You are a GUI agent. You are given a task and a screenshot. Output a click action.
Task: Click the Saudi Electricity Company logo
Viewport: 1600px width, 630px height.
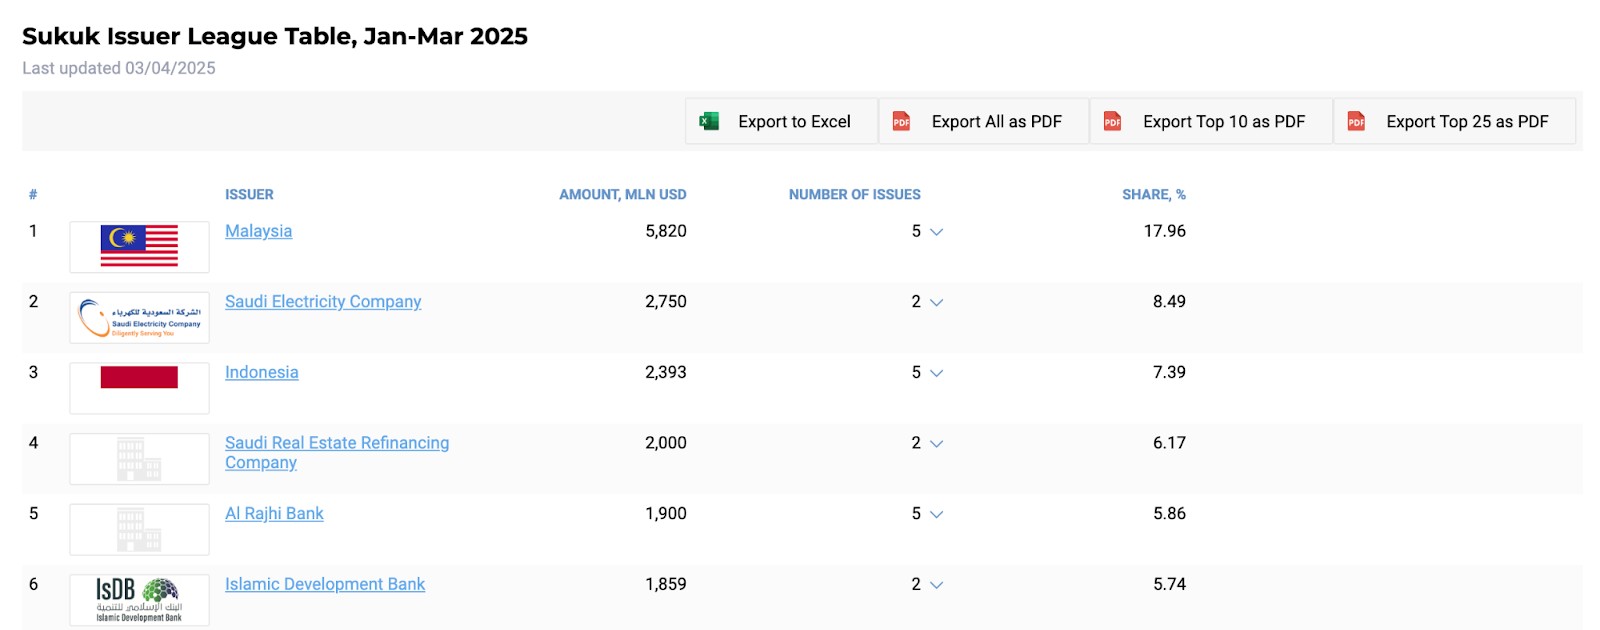(139, 318)
